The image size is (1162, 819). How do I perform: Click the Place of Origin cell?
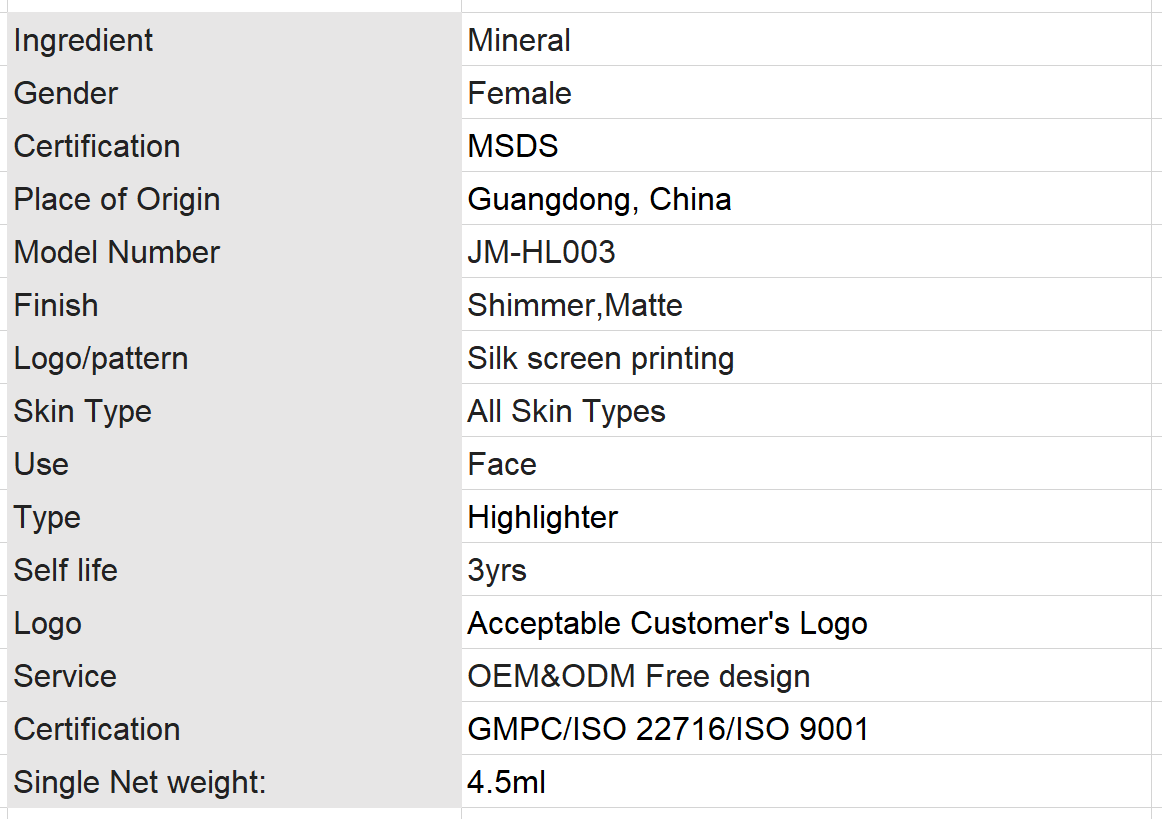234,199
